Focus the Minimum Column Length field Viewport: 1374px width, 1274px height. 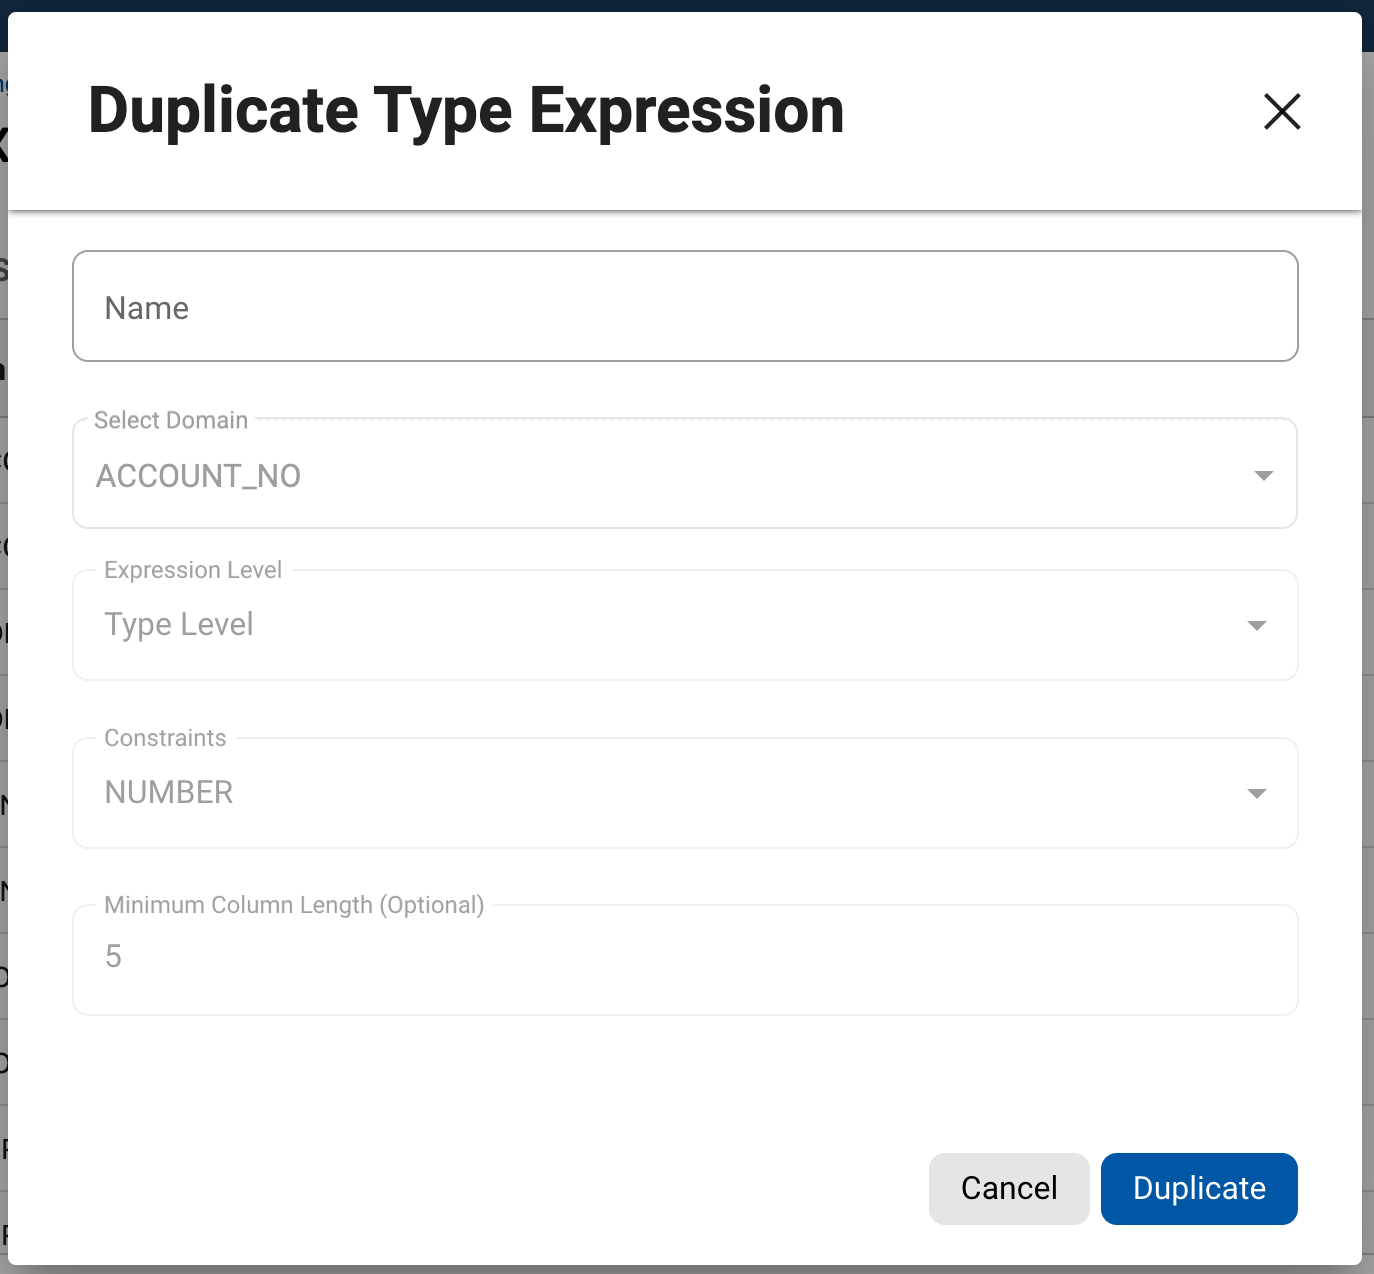[685, 960]
